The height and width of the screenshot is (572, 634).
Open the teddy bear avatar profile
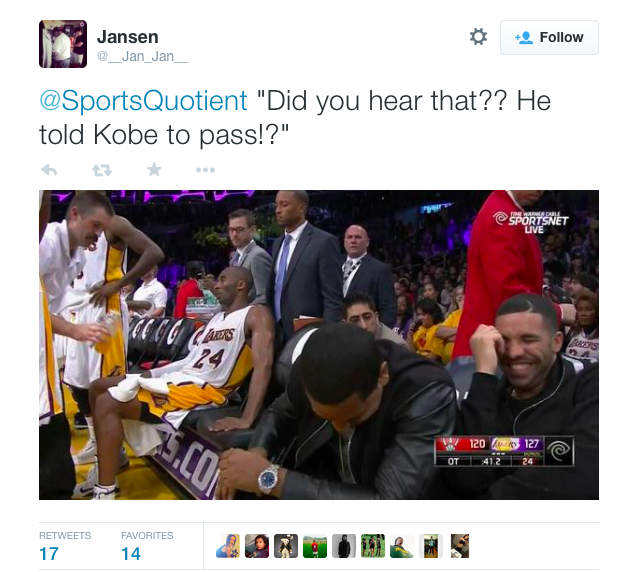coord(286,546)
